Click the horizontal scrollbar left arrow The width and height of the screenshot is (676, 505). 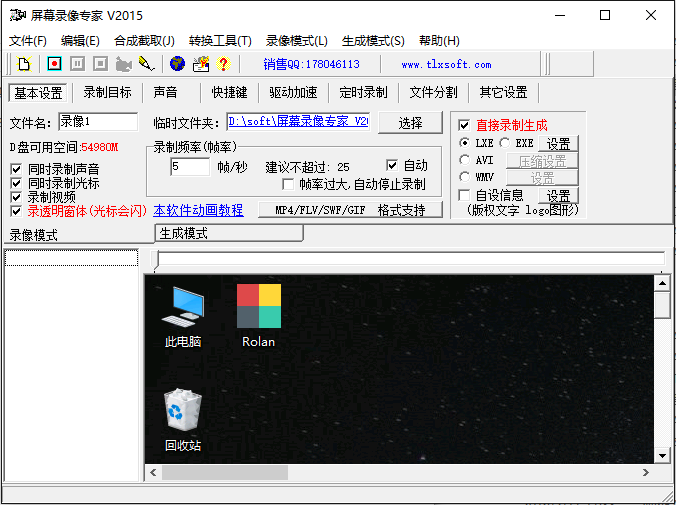pos(153,473)
